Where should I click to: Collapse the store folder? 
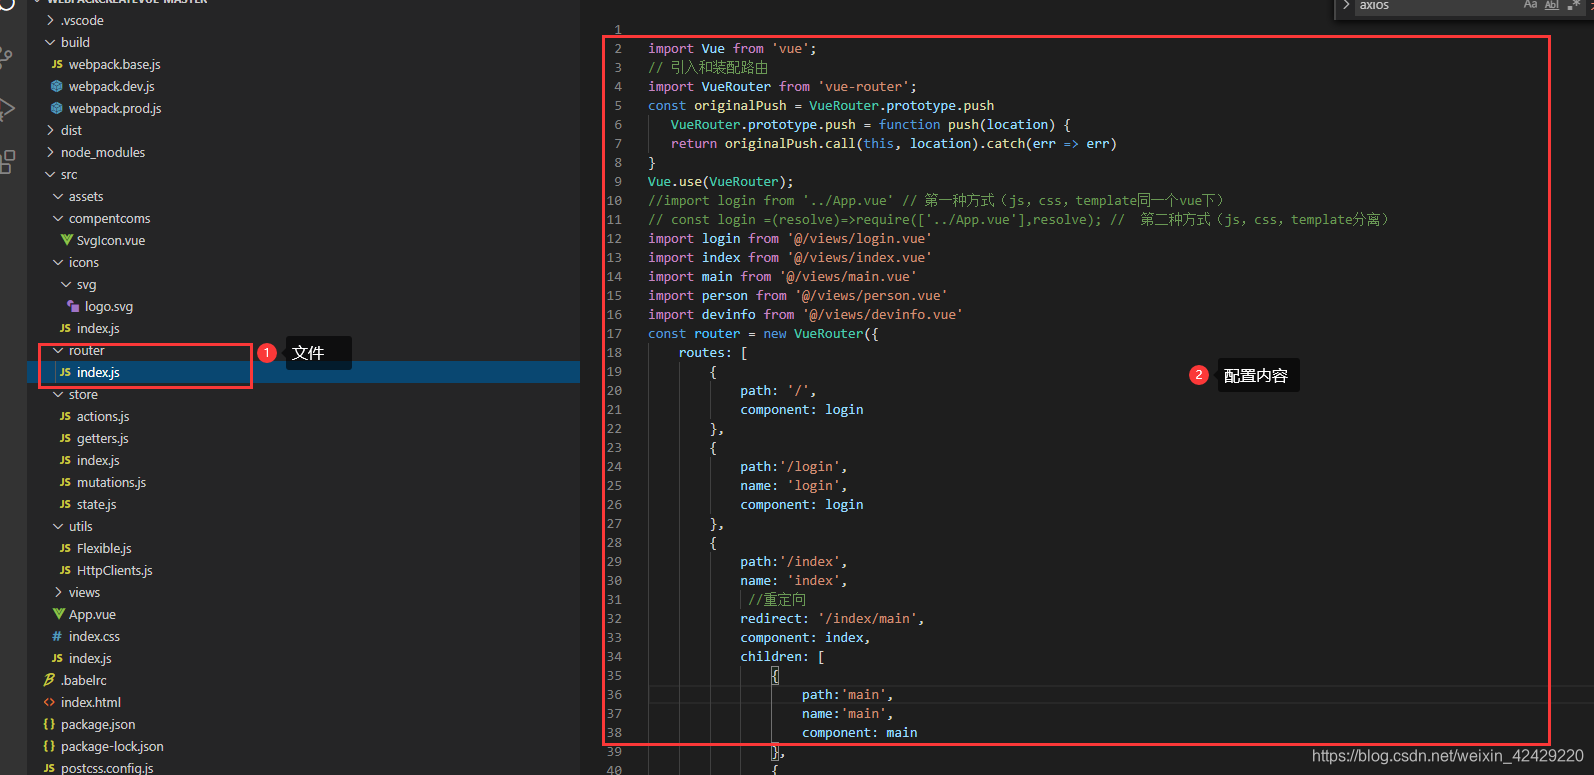click(59, 394)
